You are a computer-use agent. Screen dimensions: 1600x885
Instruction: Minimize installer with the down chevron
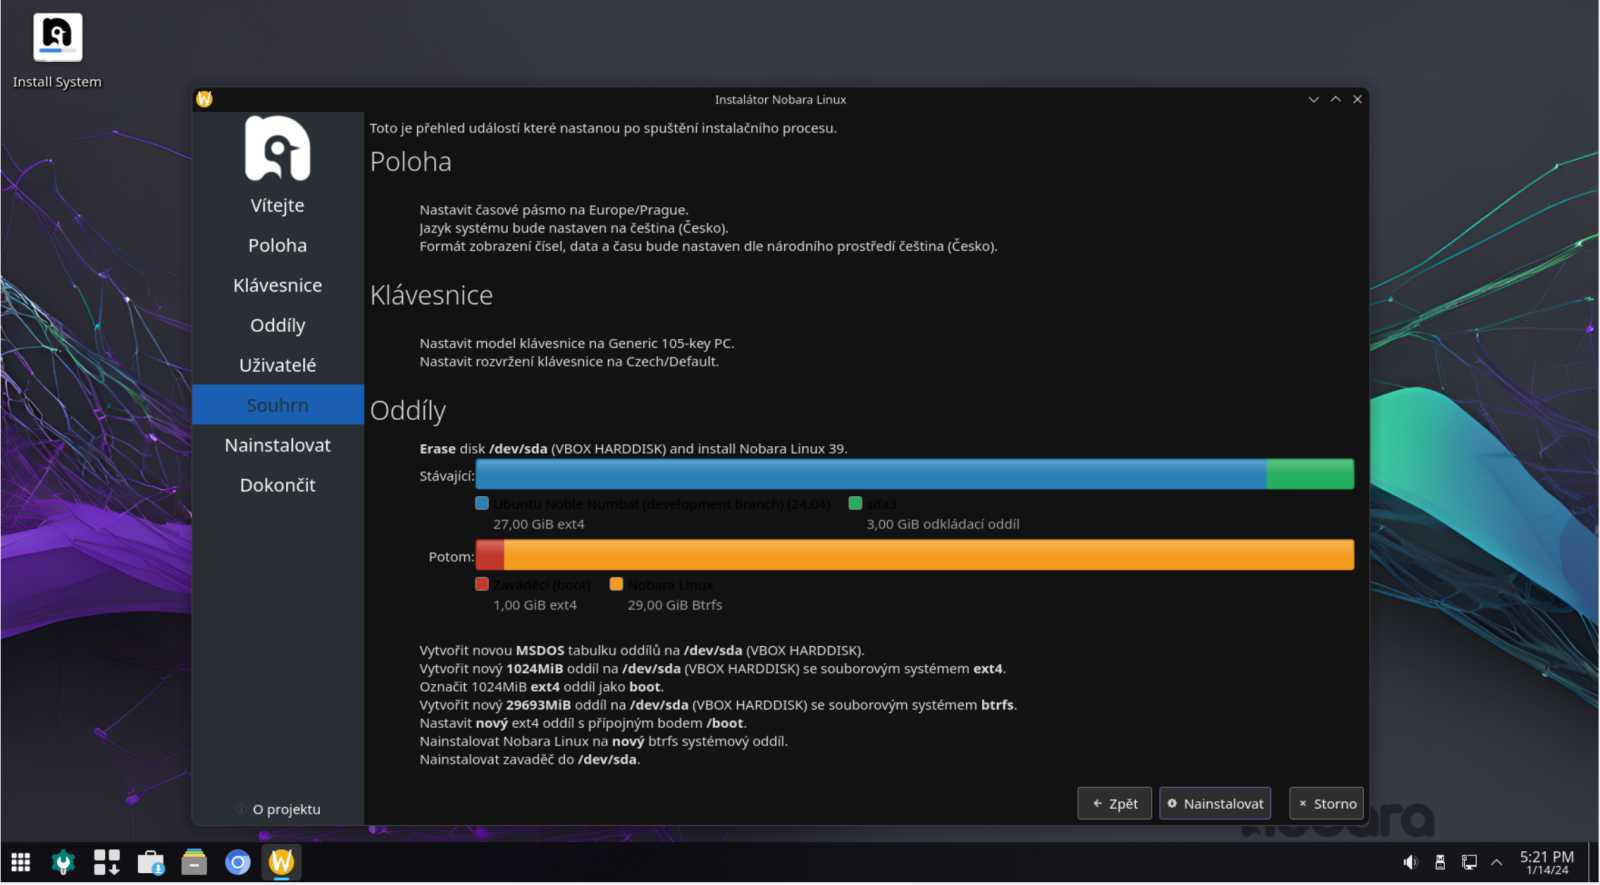coord(1314,99)
